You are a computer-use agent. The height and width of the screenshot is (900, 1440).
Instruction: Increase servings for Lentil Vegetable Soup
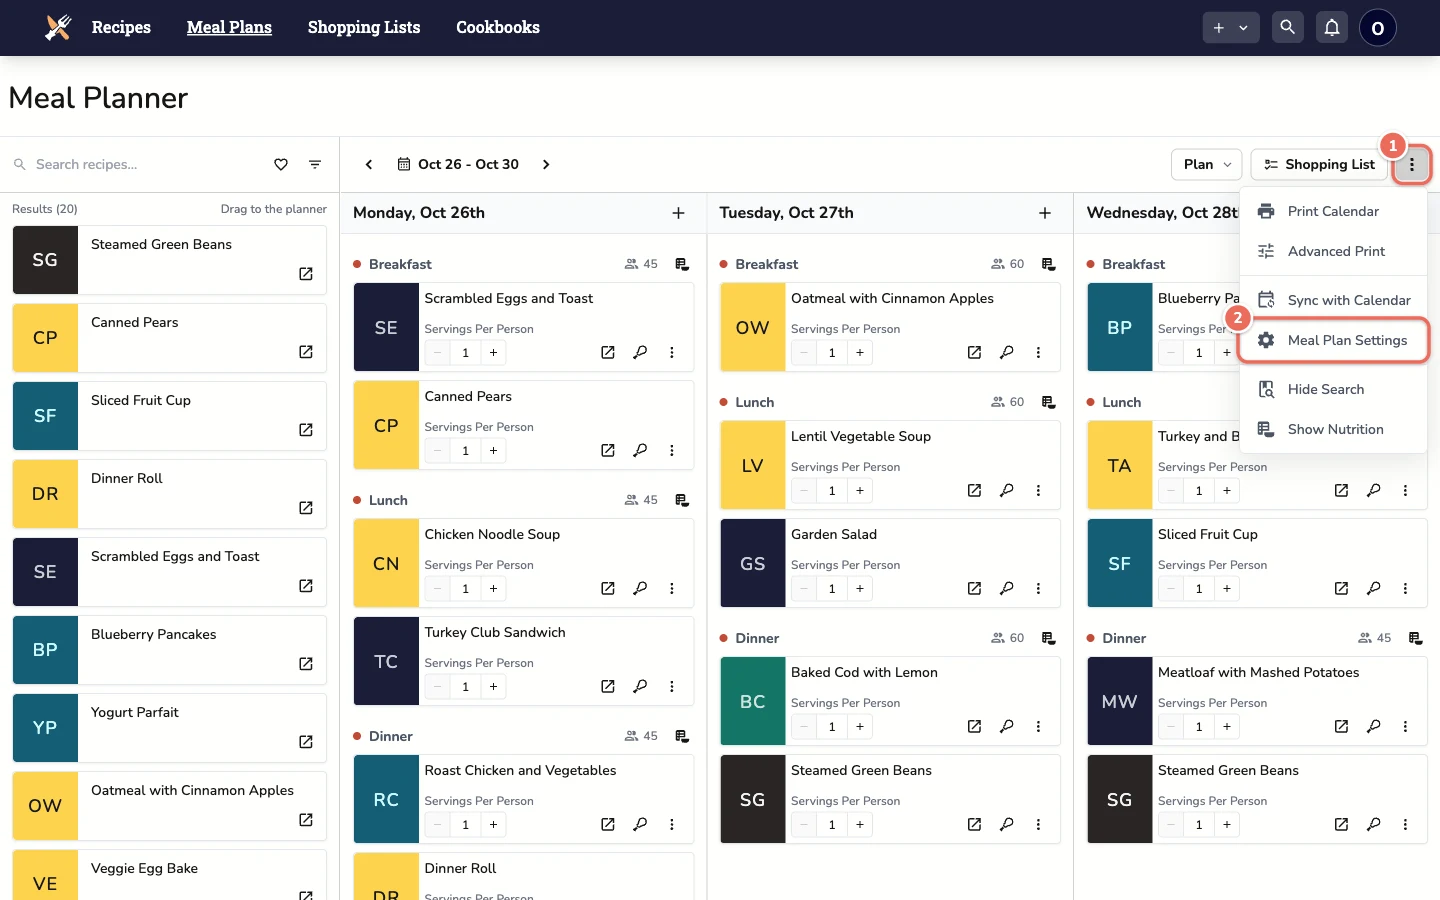(860, 491)
